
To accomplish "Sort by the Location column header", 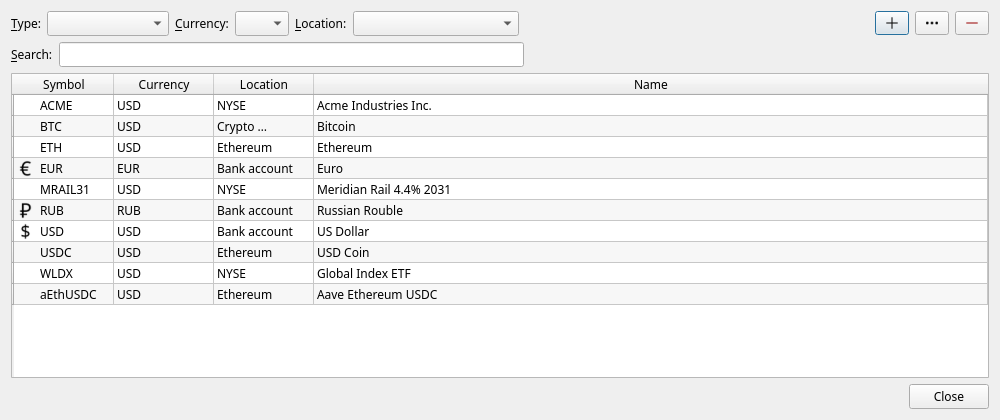I will [263, 84].
